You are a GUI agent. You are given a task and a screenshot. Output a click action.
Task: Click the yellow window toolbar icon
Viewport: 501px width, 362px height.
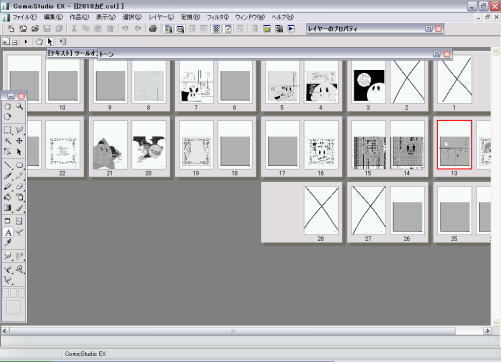pos(267,29)
